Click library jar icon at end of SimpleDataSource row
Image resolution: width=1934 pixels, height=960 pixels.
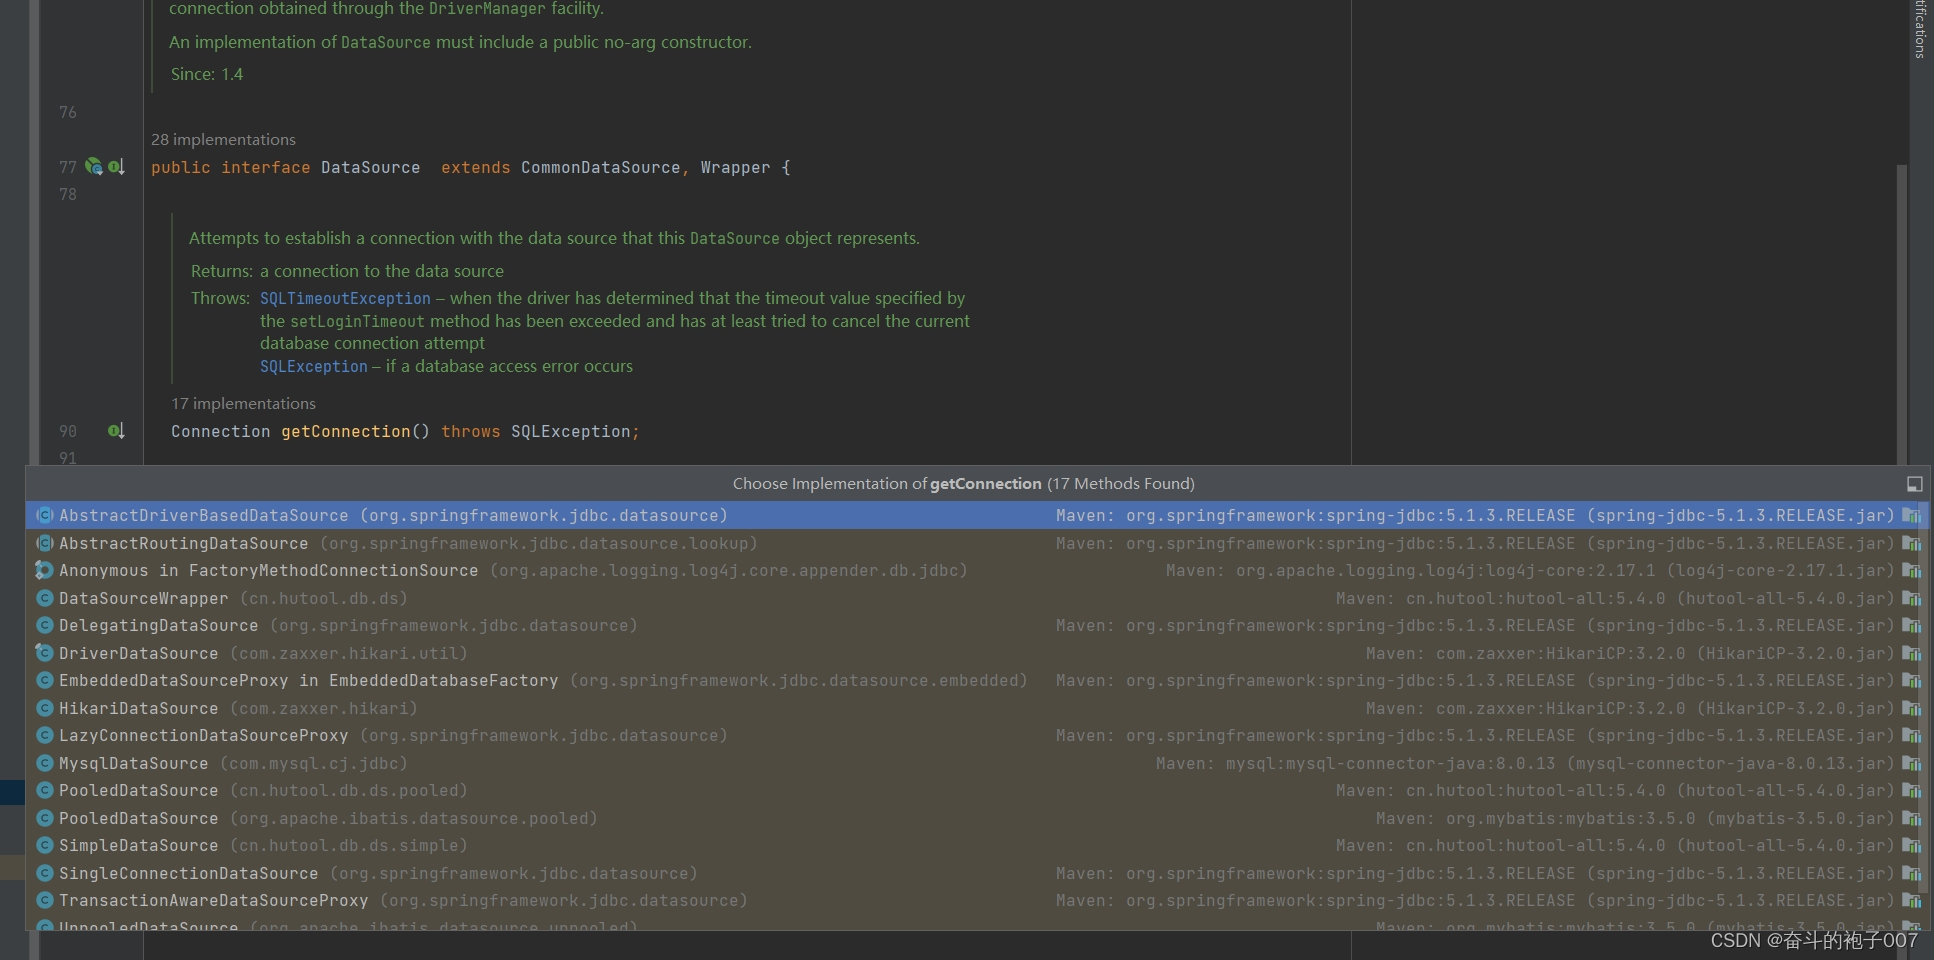[x=1912, y=845]
